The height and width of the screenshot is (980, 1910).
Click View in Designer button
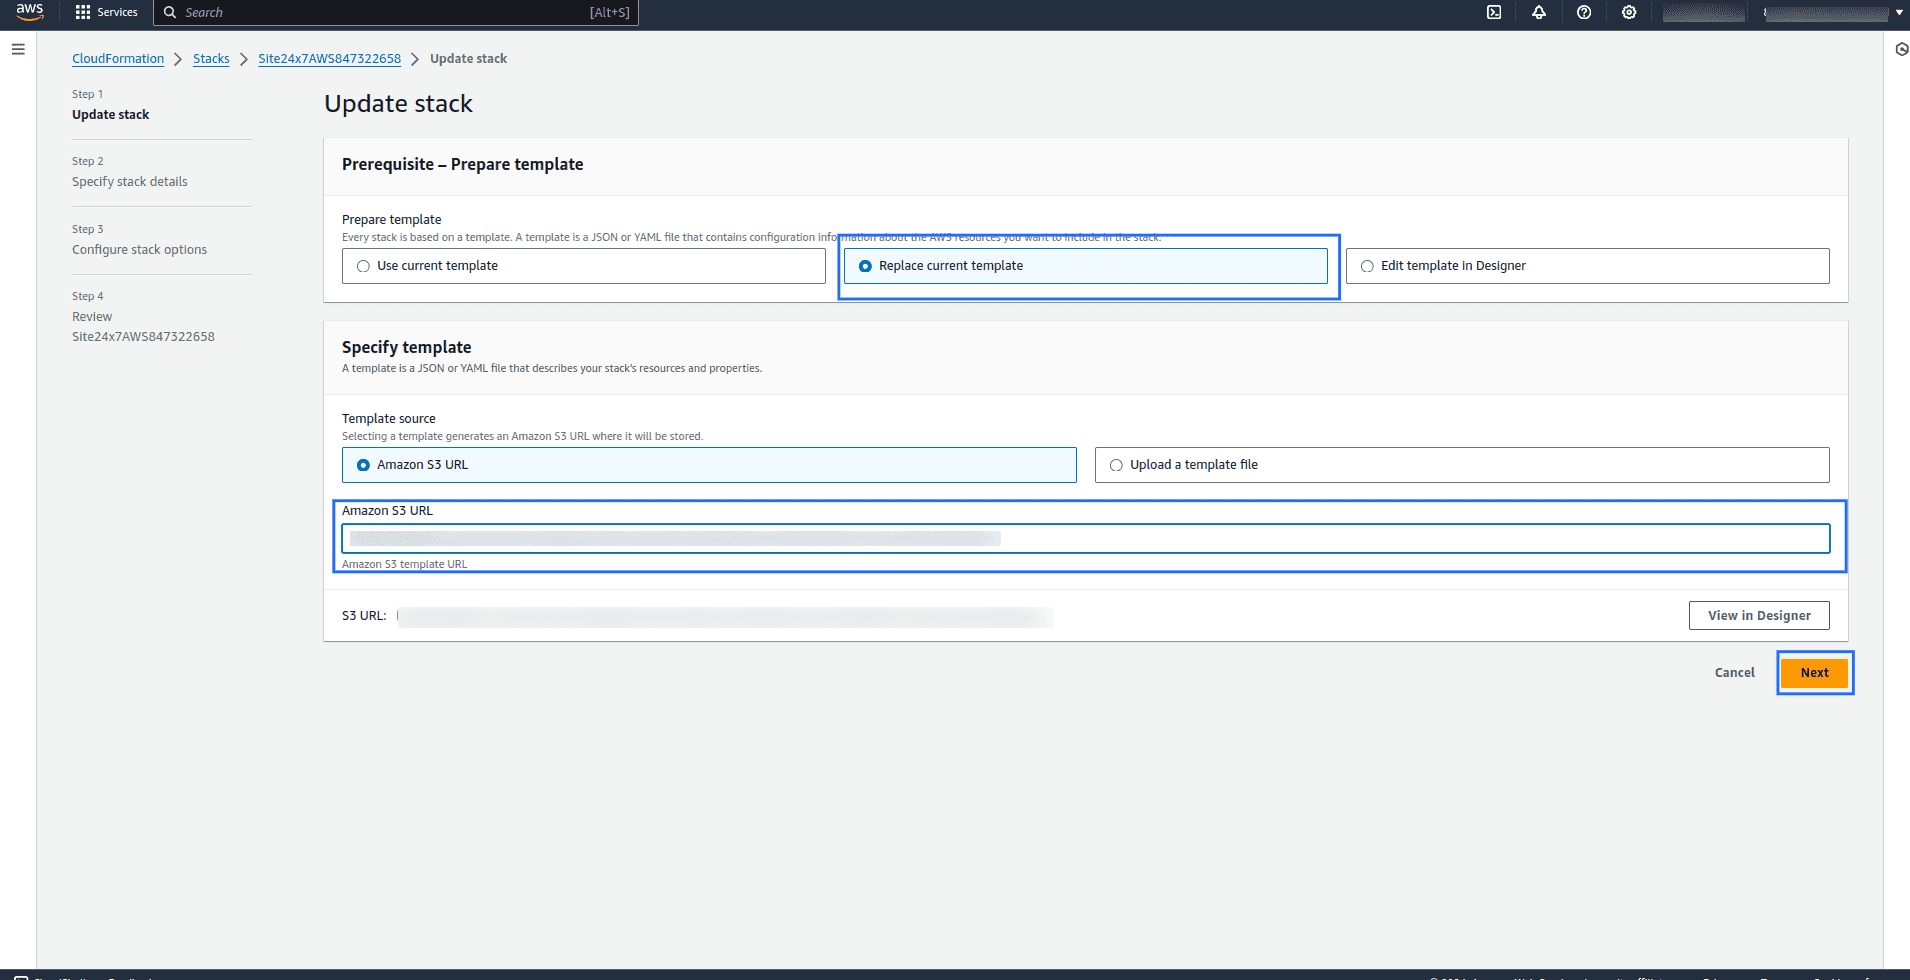click(x=1758, y=616)
